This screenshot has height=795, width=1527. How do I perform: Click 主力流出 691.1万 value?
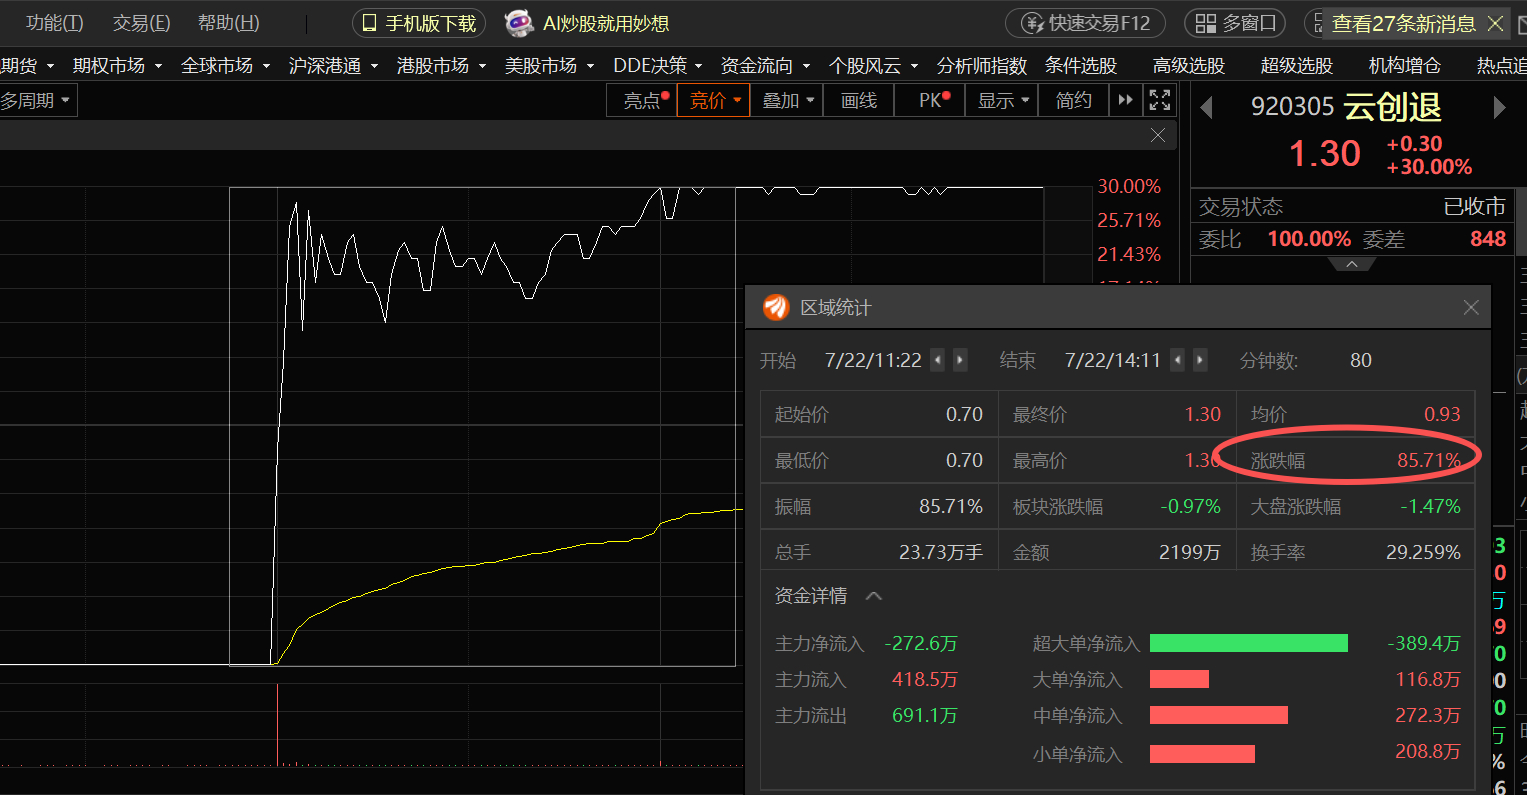(925, 716)
